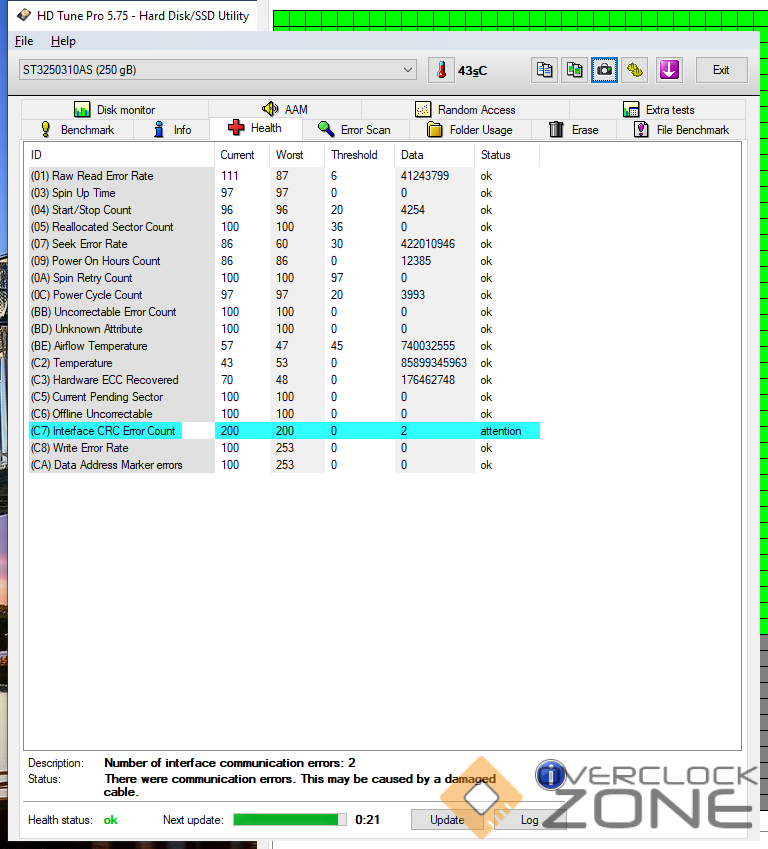Click the Health status 'ok' text
This screenshot has width=768, height=849.
(110, 820)
